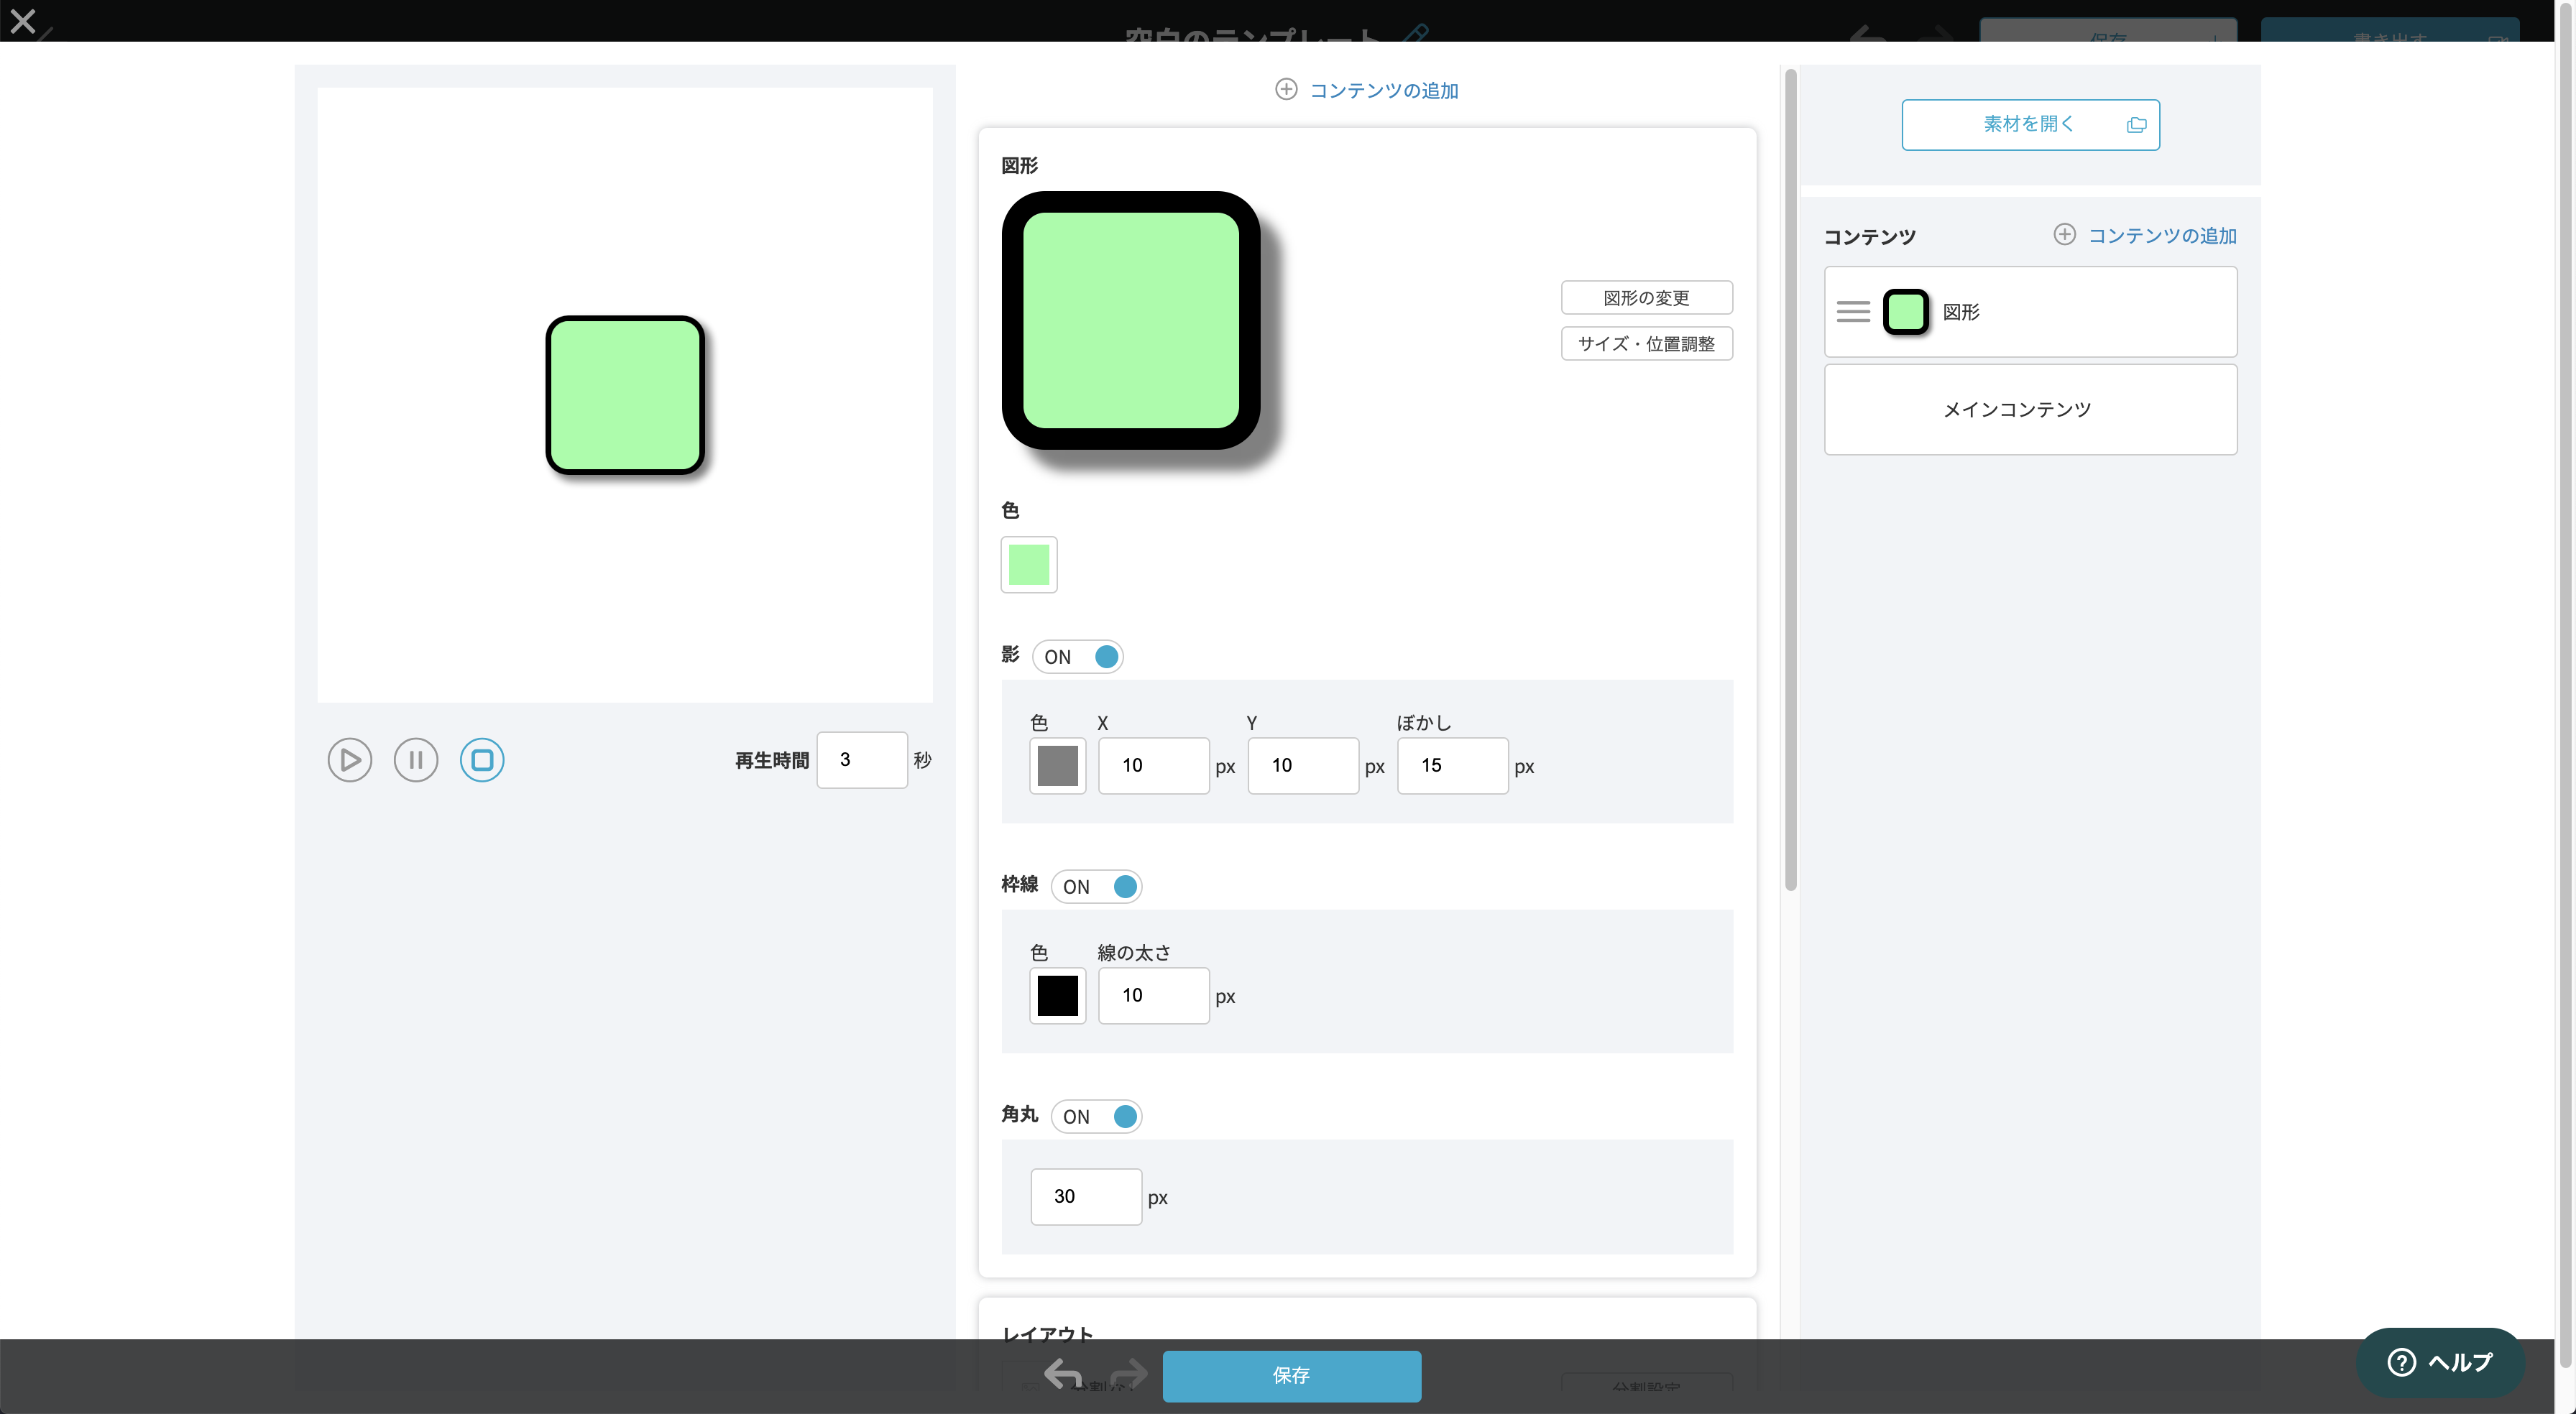Click the undo arrow in bottom bar
Viewport: 2576px width, 1414px height.
pyautogui.click(x=1062, y=1374)
